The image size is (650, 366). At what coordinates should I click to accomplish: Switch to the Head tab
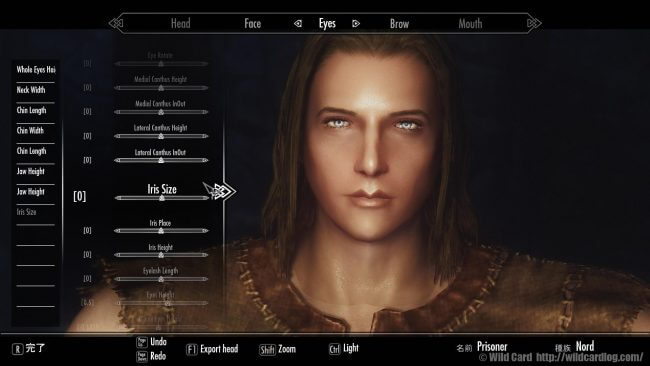(x=180, y=24)
